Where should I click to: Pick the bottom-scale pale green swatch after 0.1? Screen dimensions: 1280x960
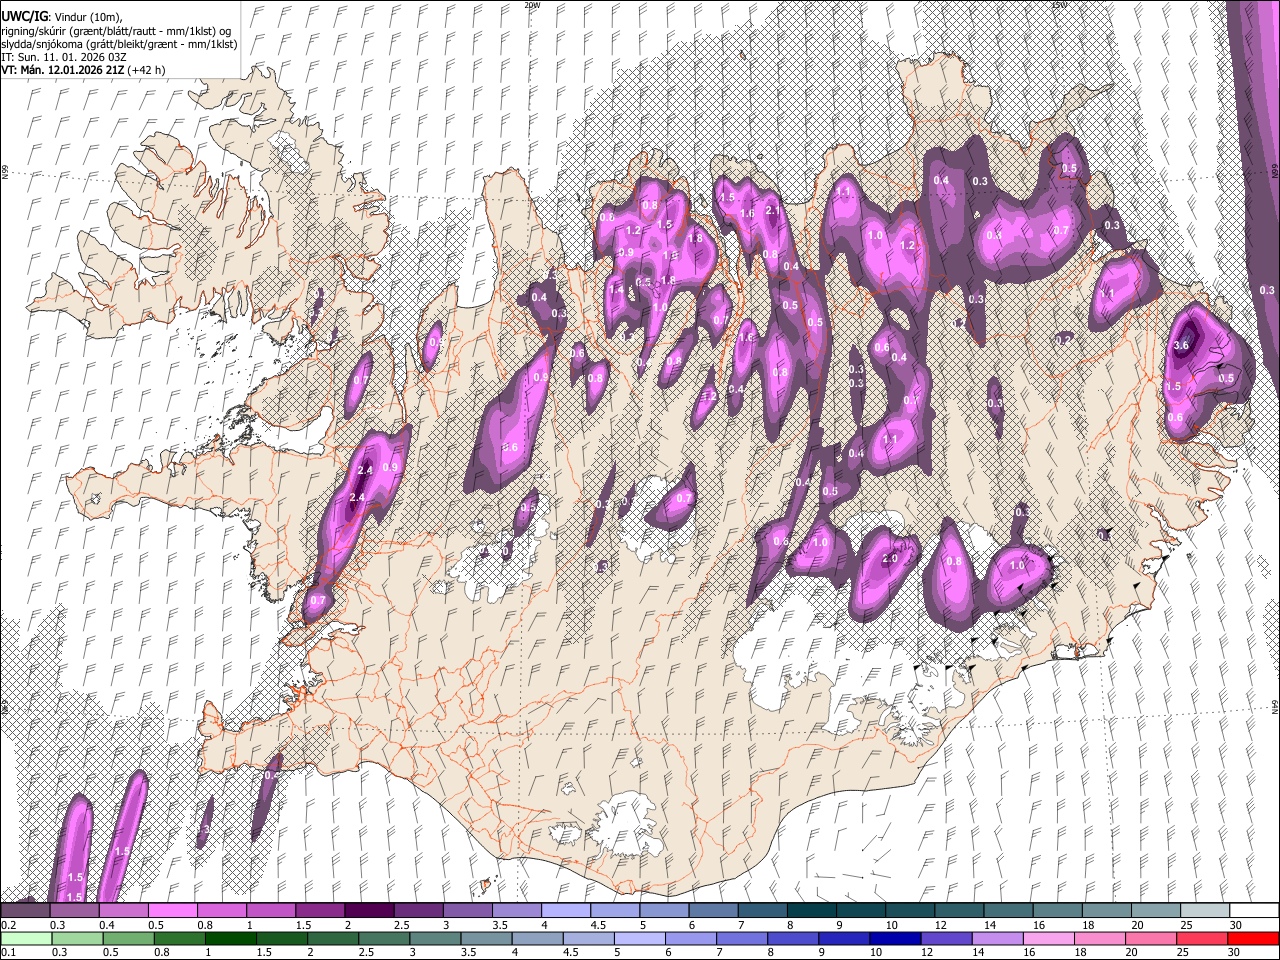(x=25, y=938)
